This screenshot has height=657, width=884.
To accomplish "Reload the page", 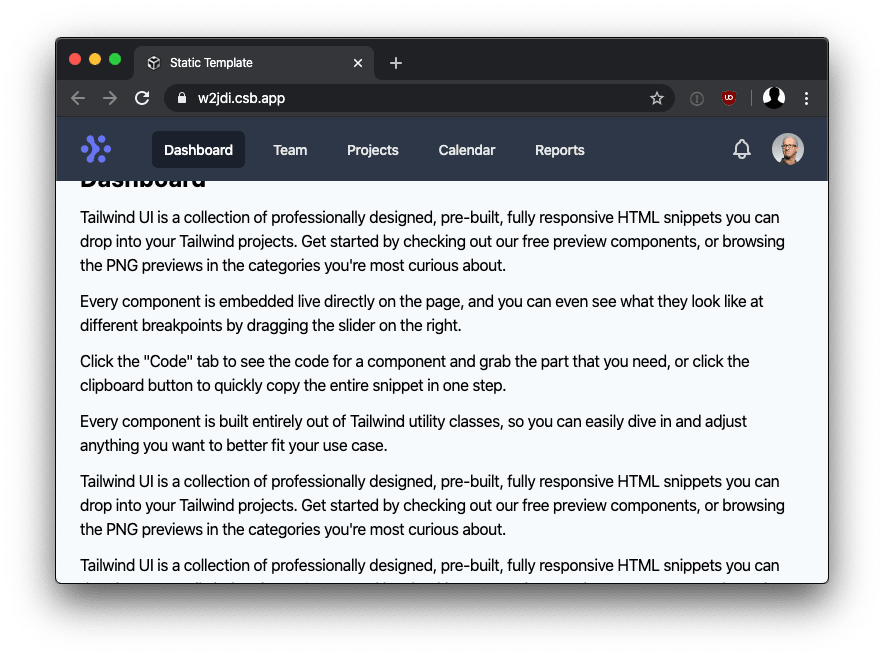I will 142,98.
